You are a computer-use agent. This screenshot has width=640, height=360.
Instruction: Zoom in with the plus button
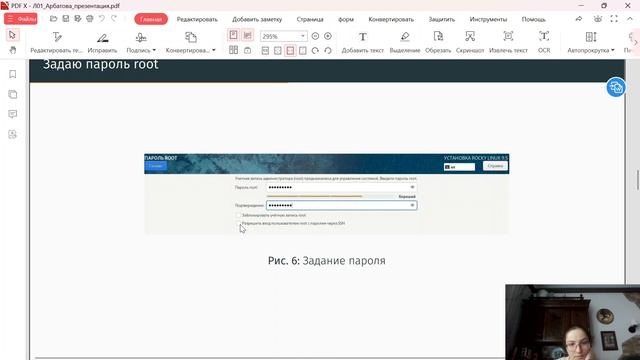pyautogui.click(x=328, y=36)
